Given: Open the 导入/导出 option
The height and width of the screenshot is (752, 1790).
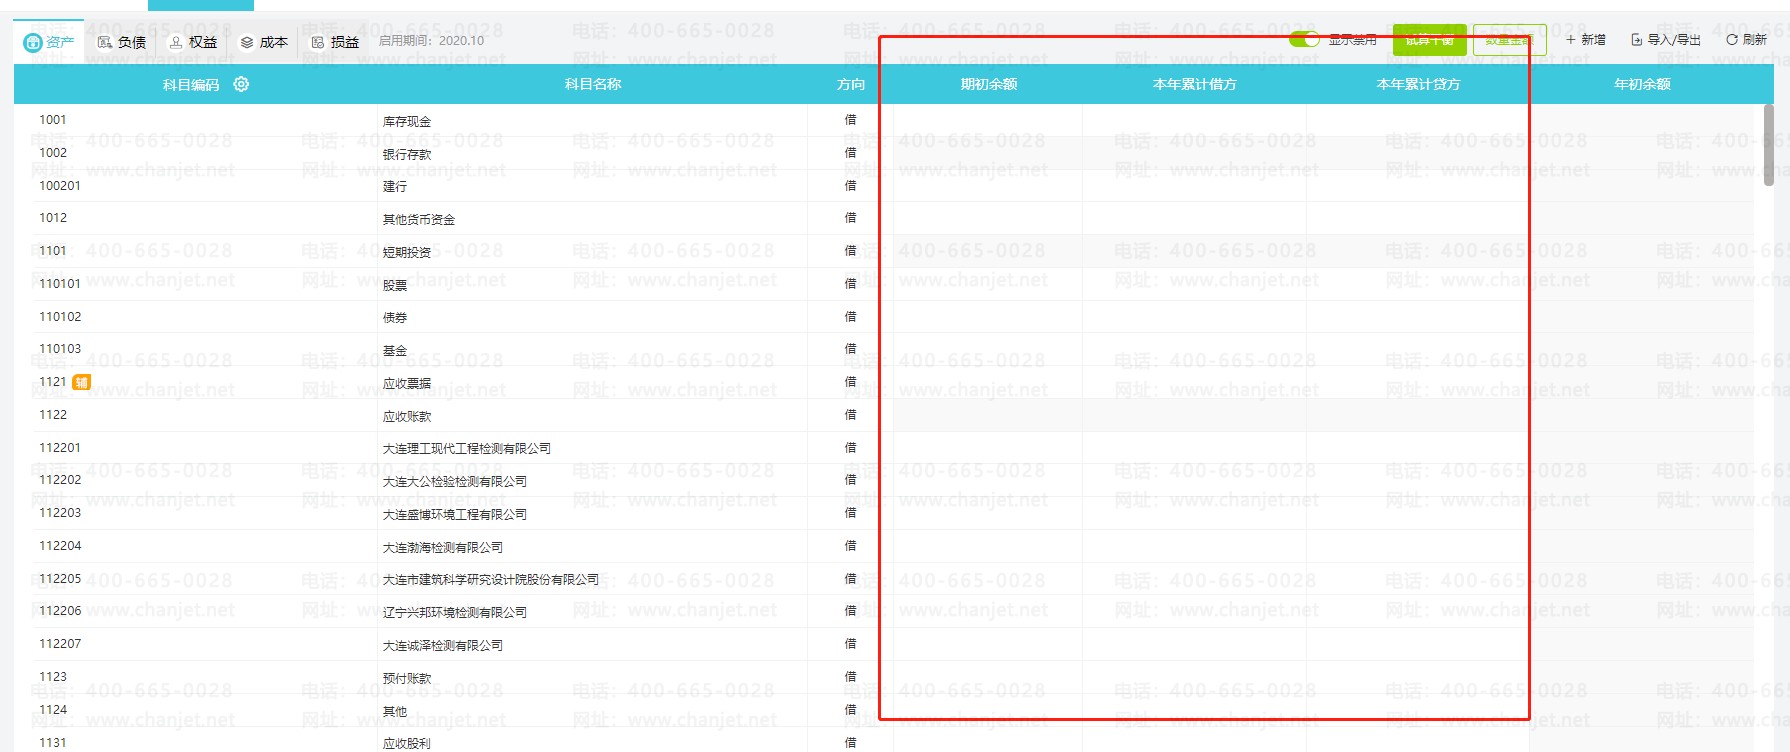Looking at the screenshot, I should click(1666, 40).
